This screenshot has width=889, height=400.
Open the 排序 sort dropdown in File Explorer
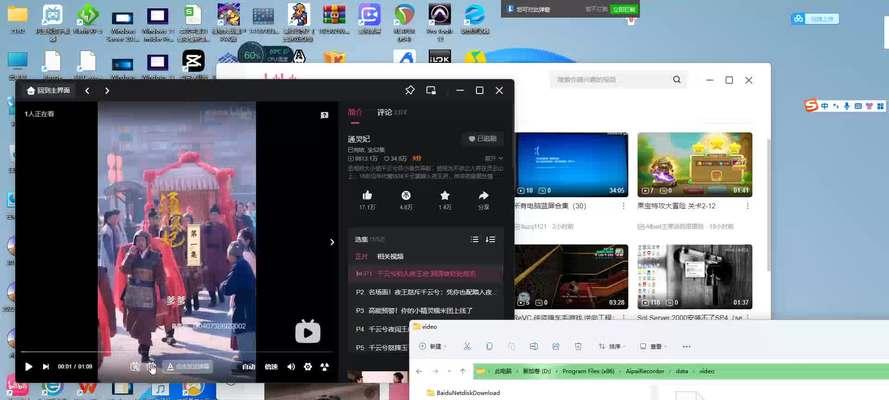611,346
